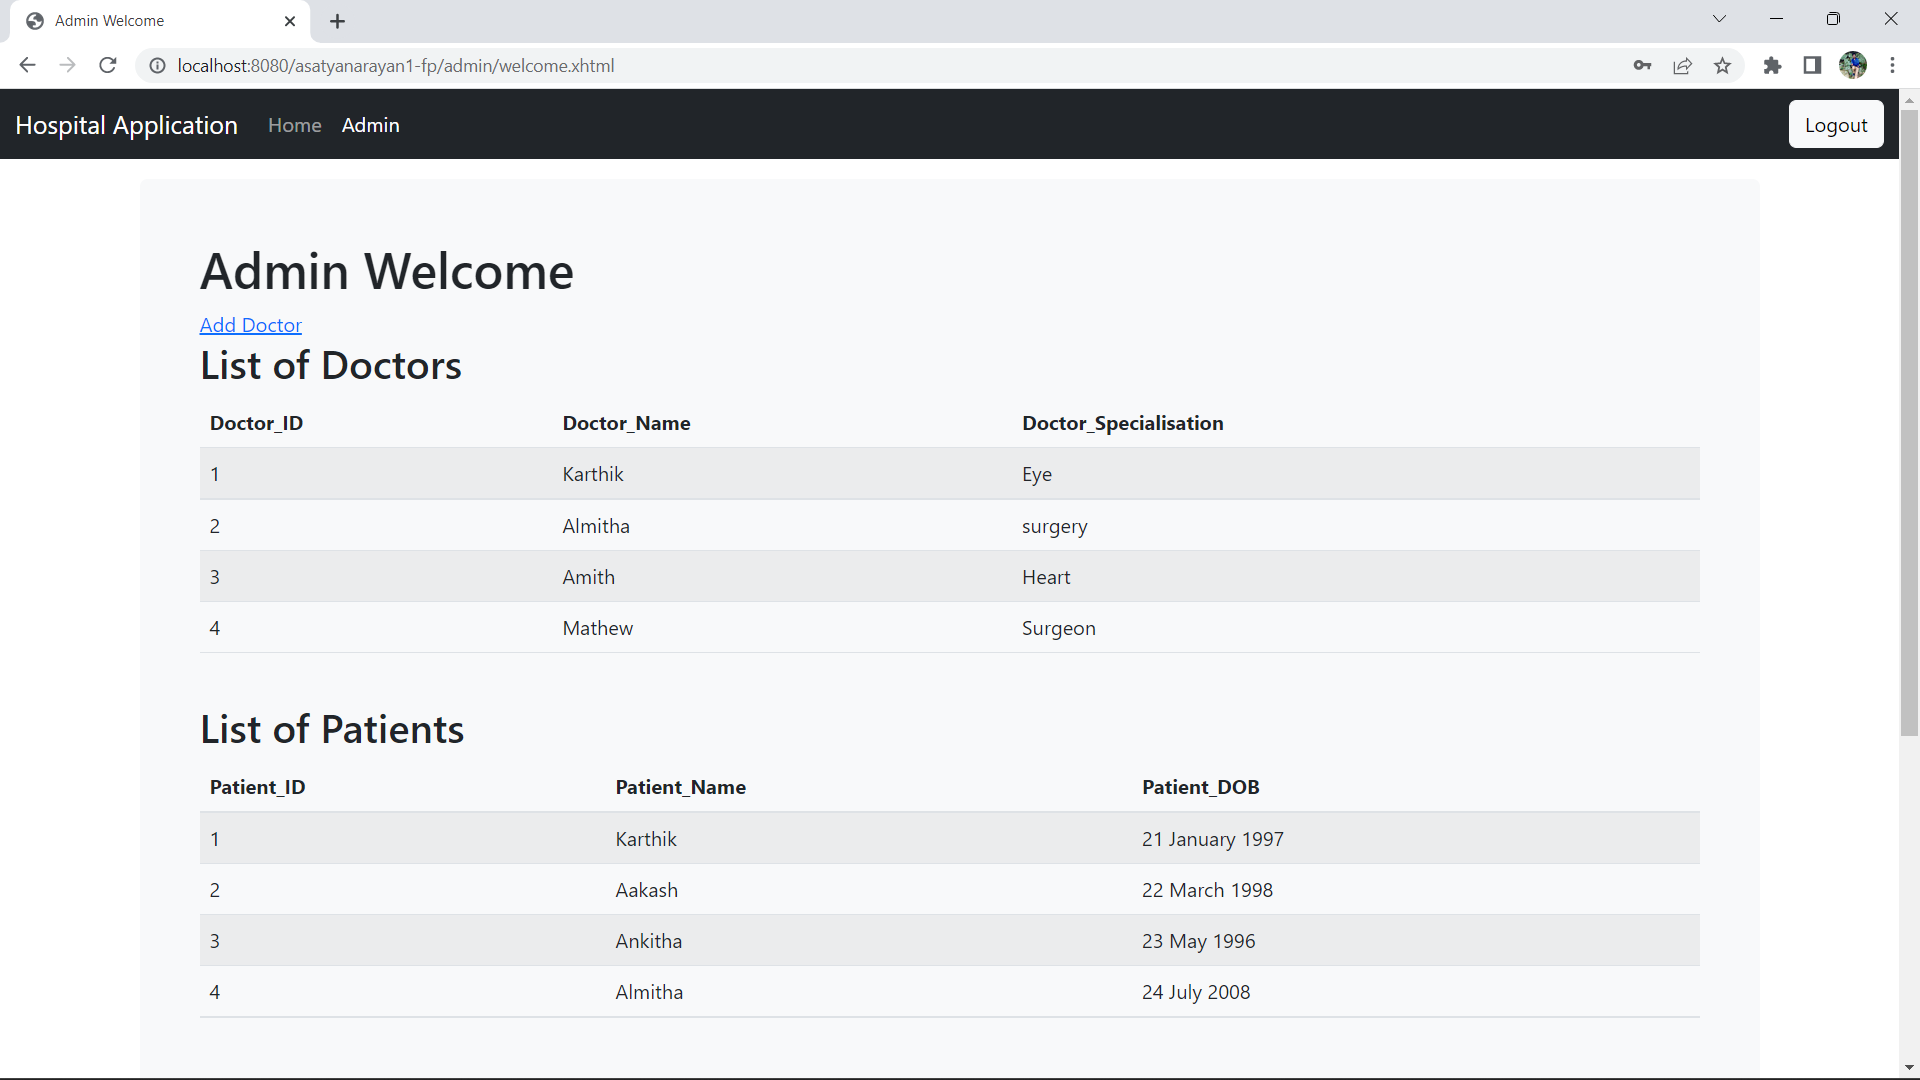Screen dimensions: 1920x1080
Task: Share this page using the share icon
Action: pos(1683,66)
